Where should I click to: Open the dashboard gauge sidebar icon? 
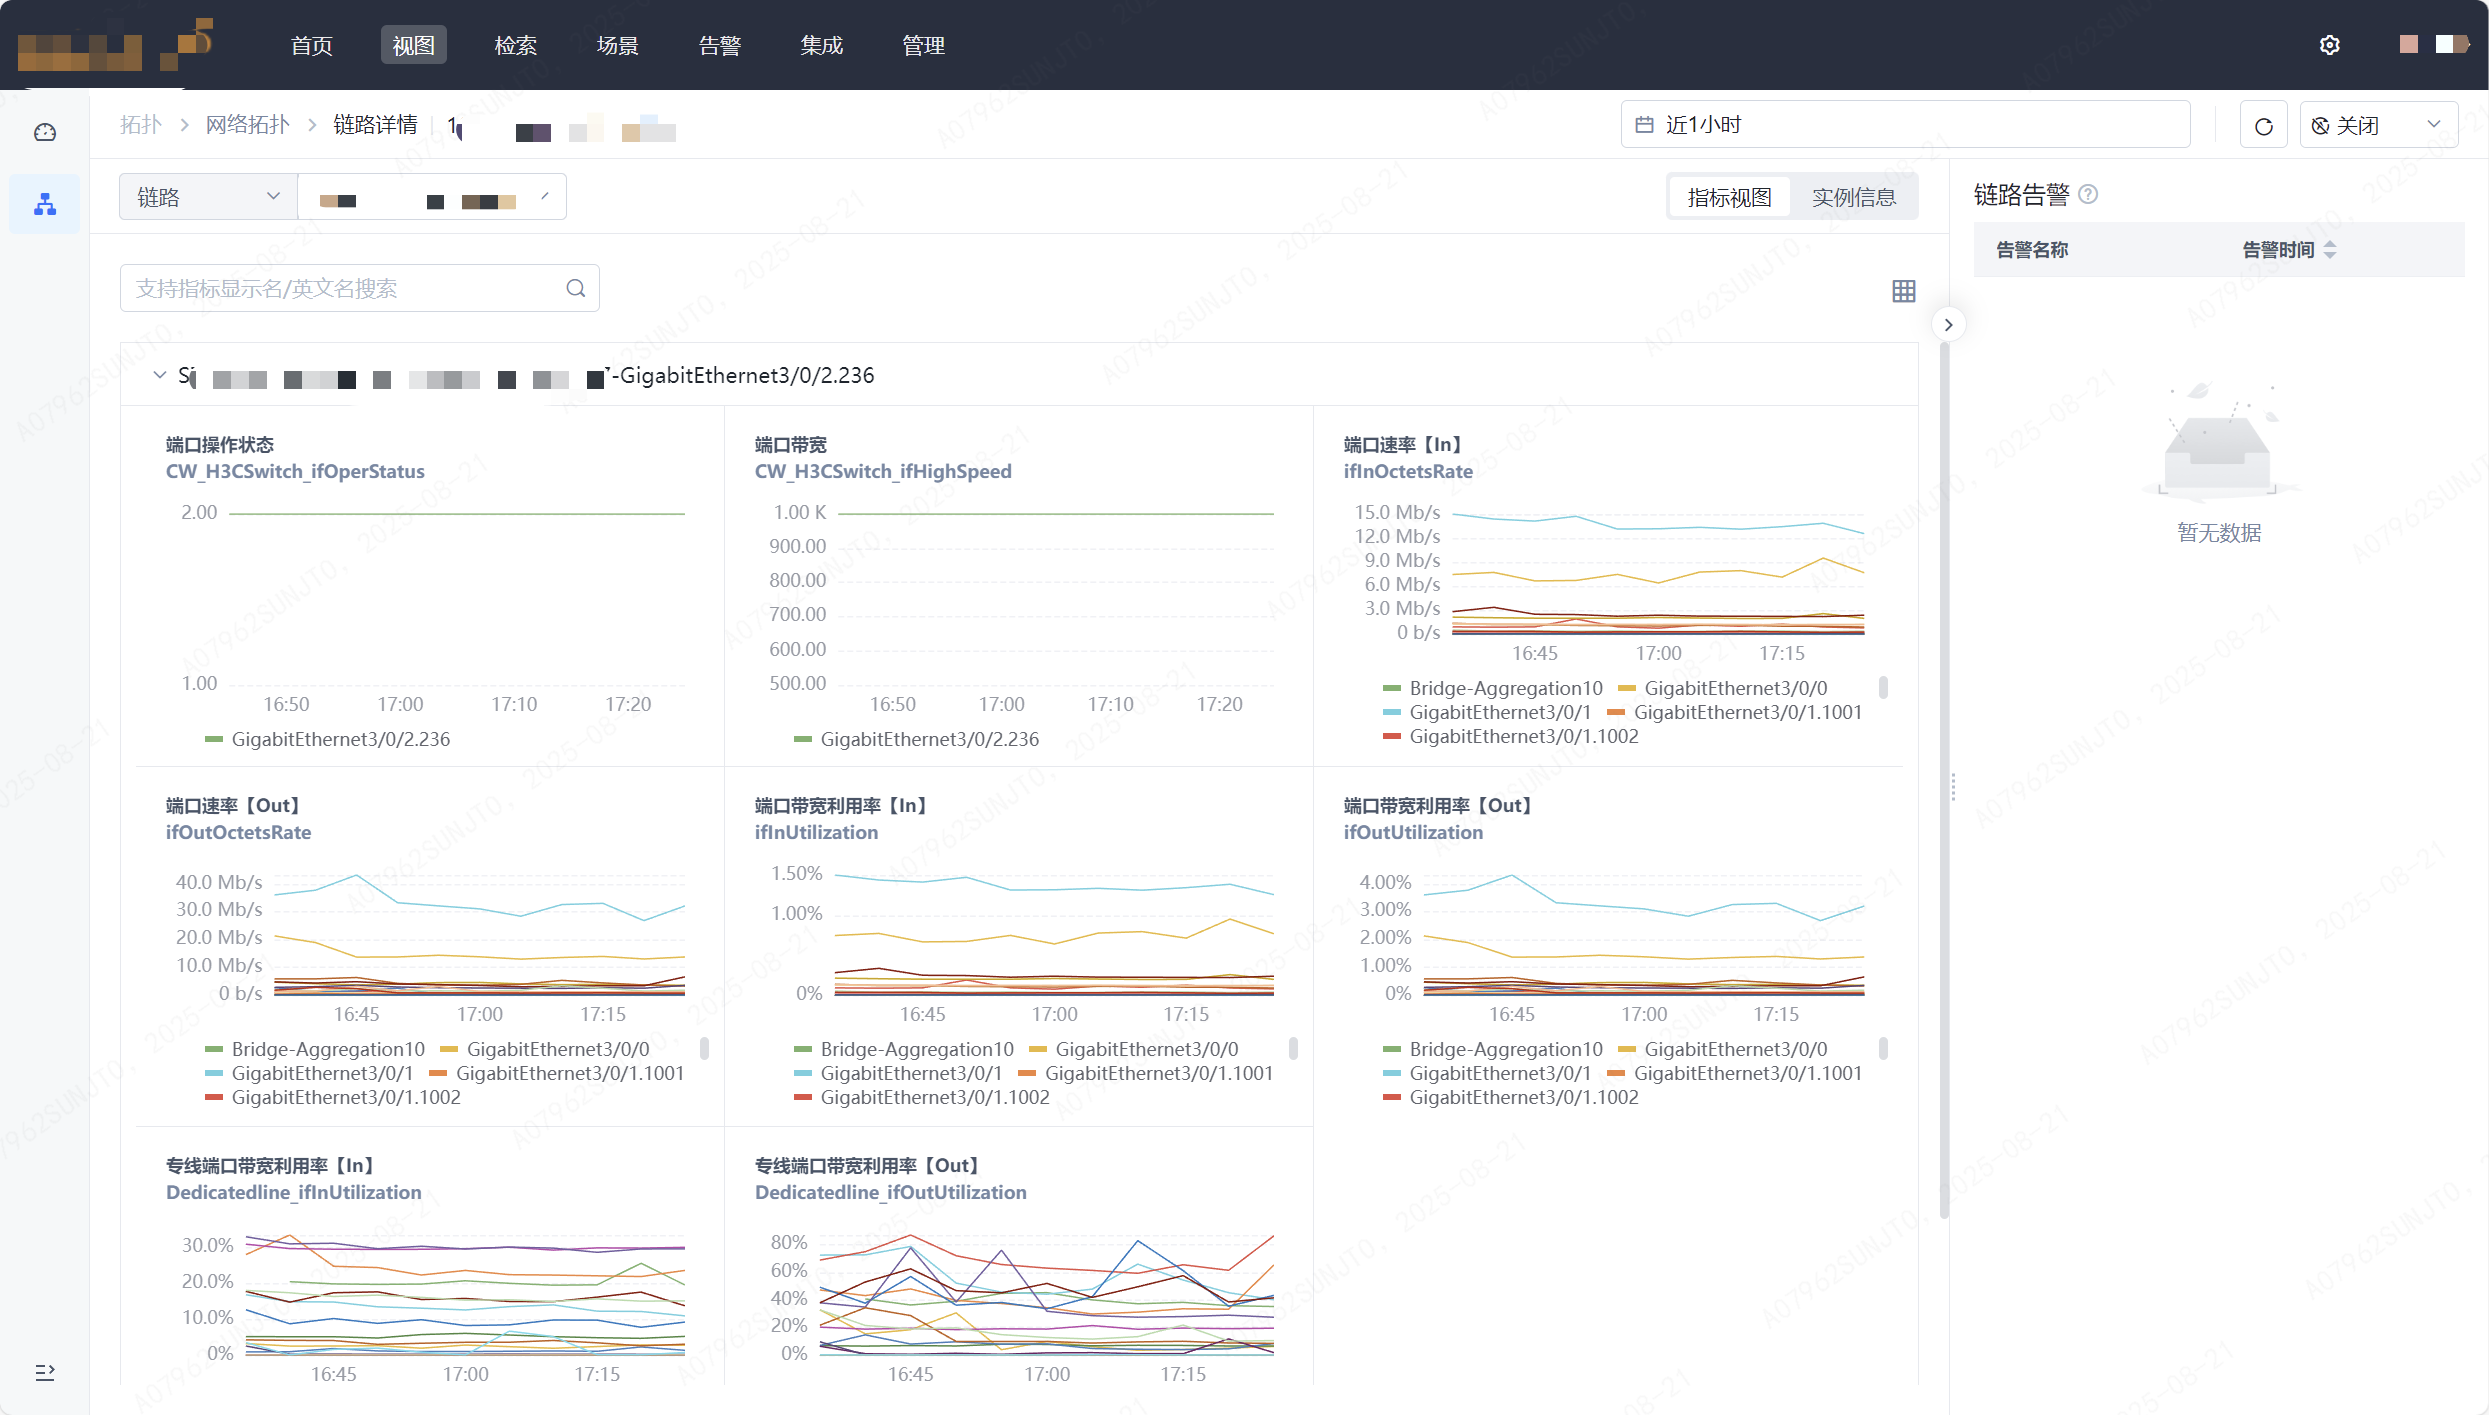click(x=45, y=132)
